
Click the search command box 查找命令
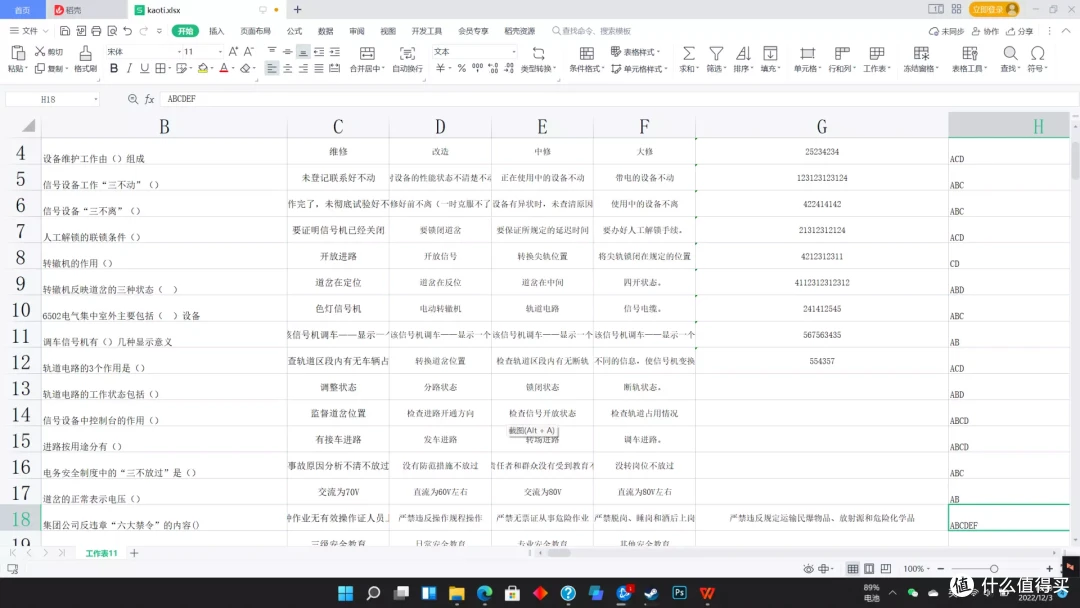tap(592, 31)
